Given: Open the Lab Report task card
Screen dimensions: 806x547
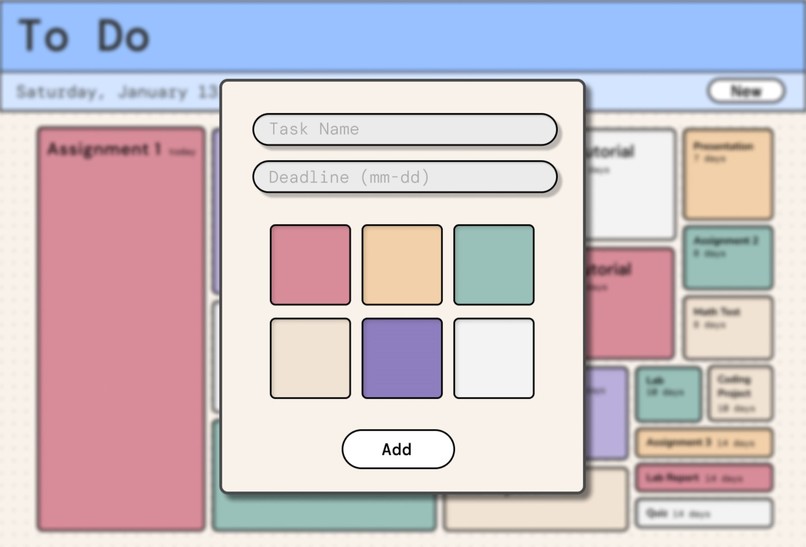Looking at the screenshot, I should 704,478.
